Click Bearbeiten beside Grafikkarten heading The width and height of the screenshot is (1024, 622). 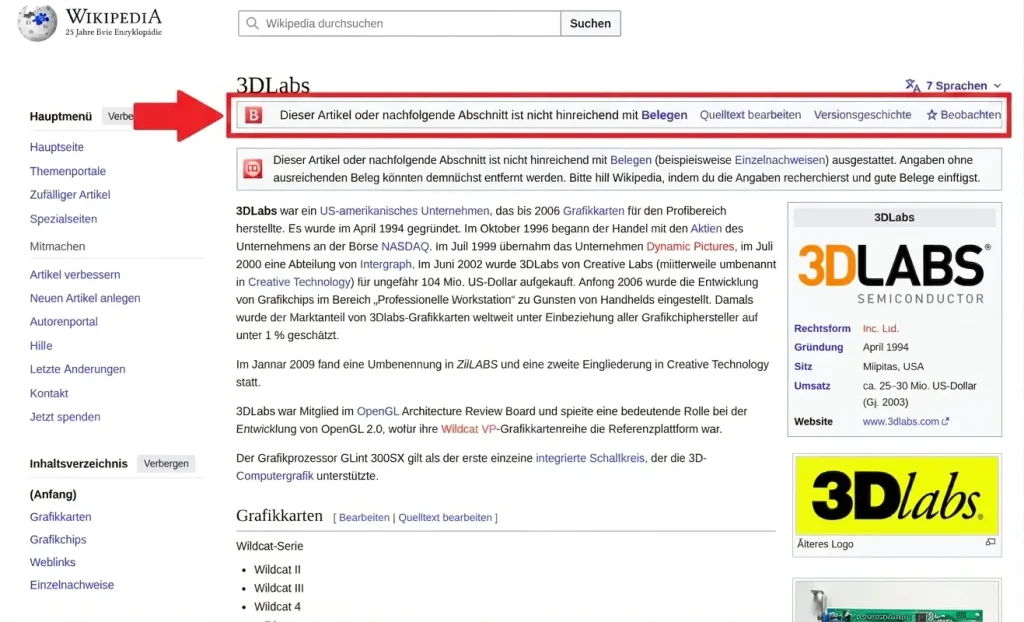pos(364,517)
